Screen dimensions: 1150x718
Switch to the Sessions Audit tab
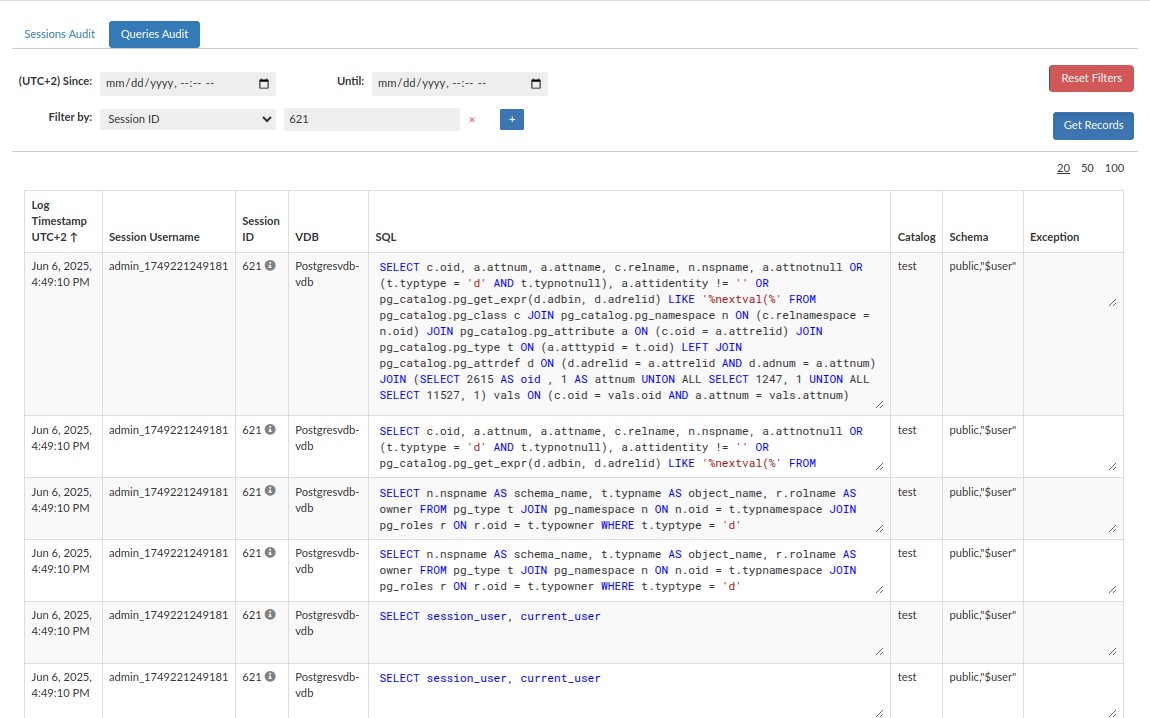(x=59, y=34)
